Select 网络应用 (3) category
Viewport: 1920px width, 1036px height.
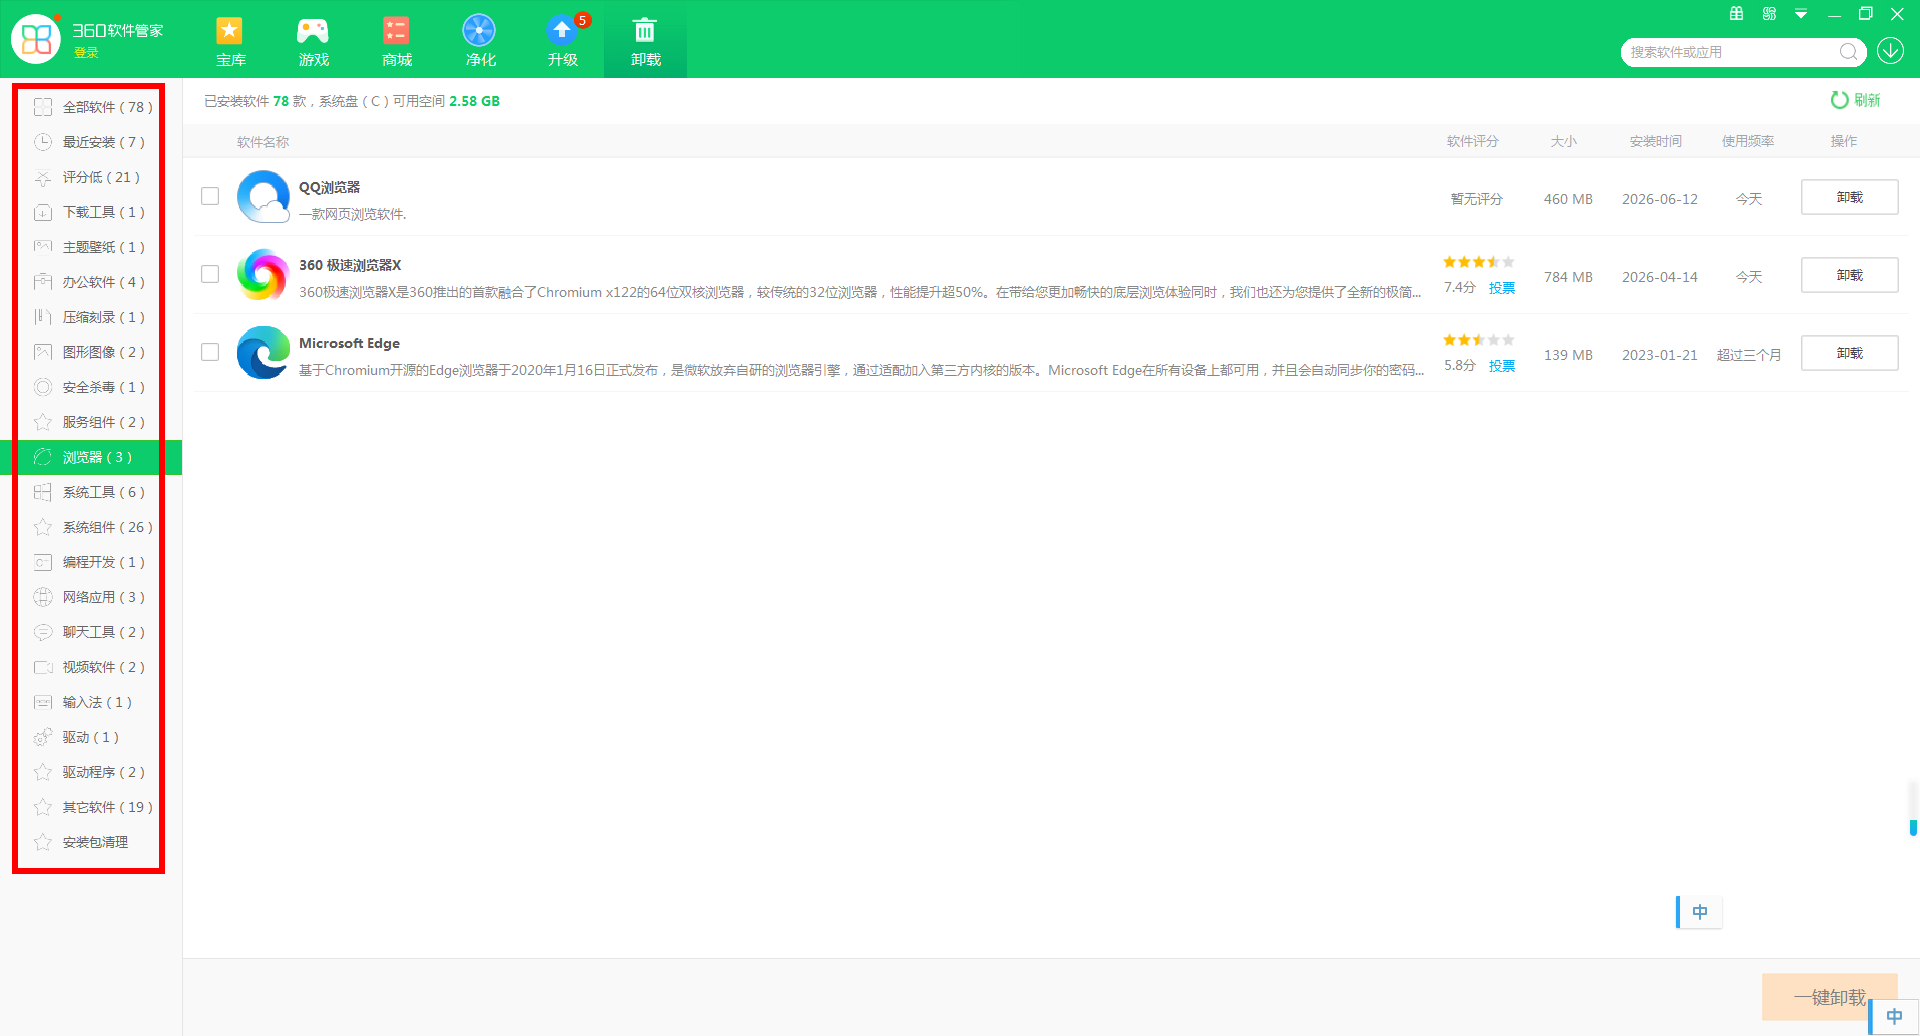91,597
